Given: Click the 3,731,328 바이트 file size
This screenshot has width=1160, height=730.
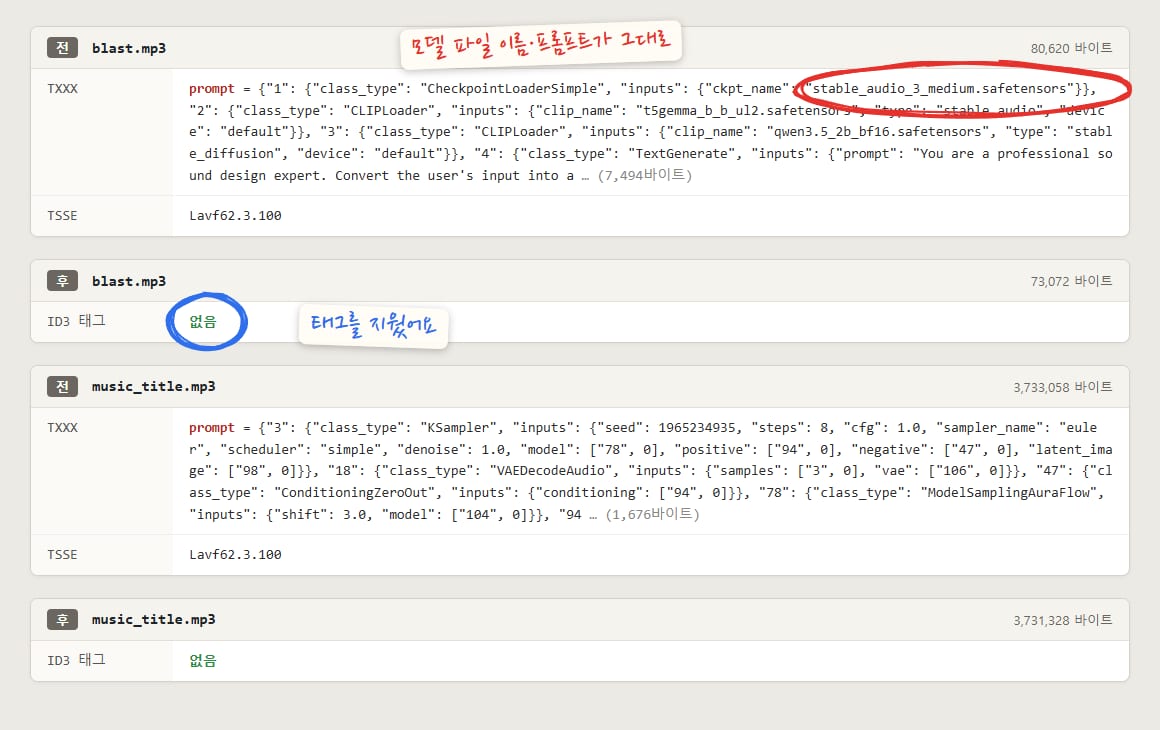Looking at the screenshot, I should point(1063,620).
